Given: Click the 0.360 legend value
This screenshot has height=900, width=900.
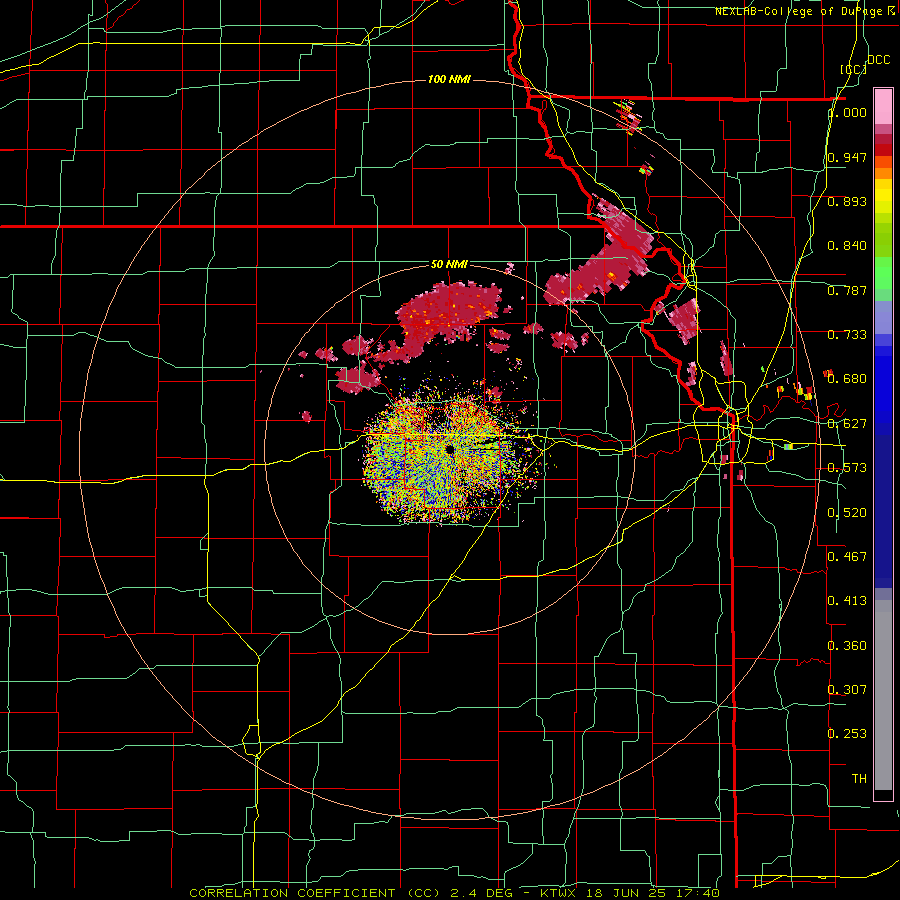Looking at the screenshot, I should [x=847, y=646].
